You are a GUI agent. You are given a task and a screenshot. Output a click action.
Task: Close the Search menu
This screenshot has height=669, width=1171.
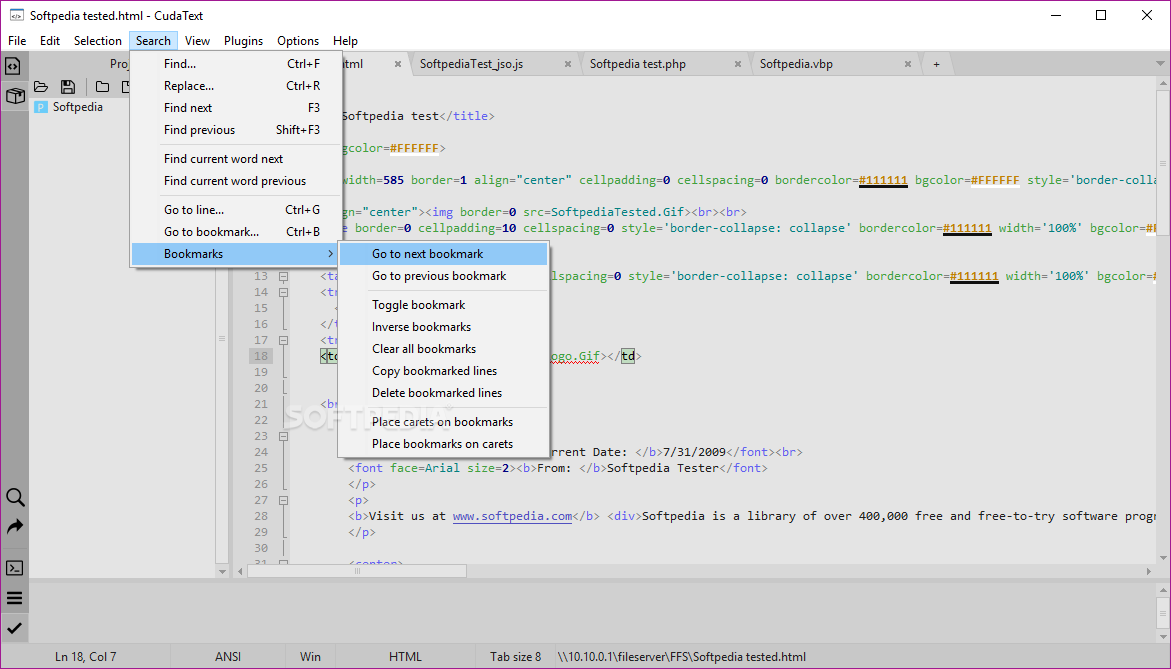coord(153,40)
